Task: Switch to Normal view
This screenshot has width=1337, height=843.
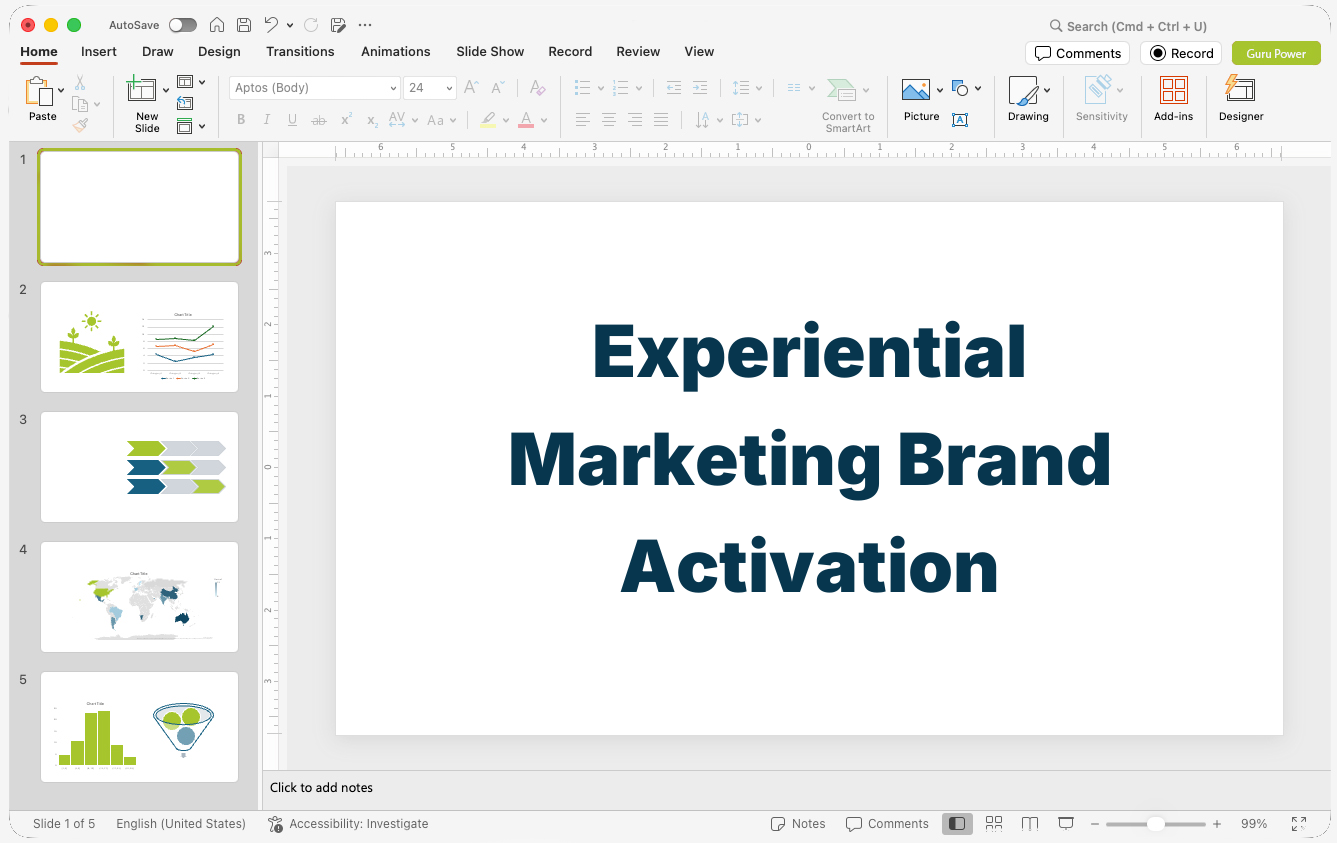Action: (957, 824)
